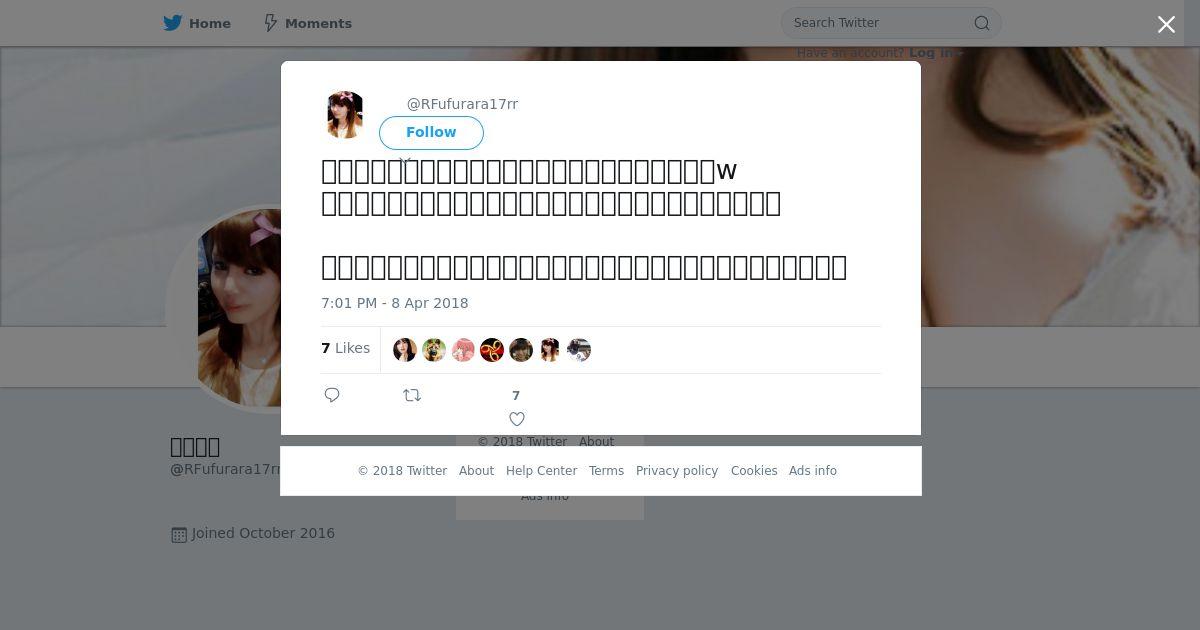Open the Help Center footer link

tap(541, 471)
